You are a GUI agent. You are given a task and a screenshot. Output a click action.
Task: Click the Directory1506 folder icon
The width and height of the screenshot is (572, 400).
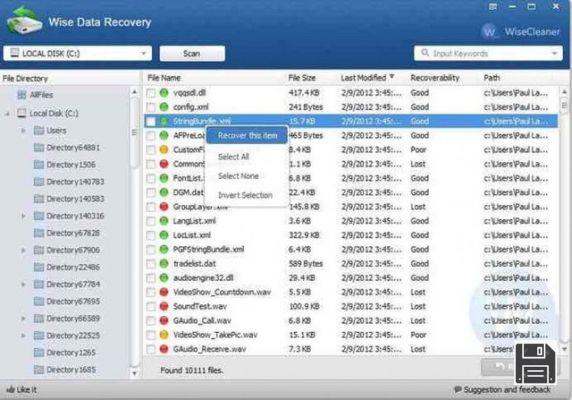tap(39, 164)
